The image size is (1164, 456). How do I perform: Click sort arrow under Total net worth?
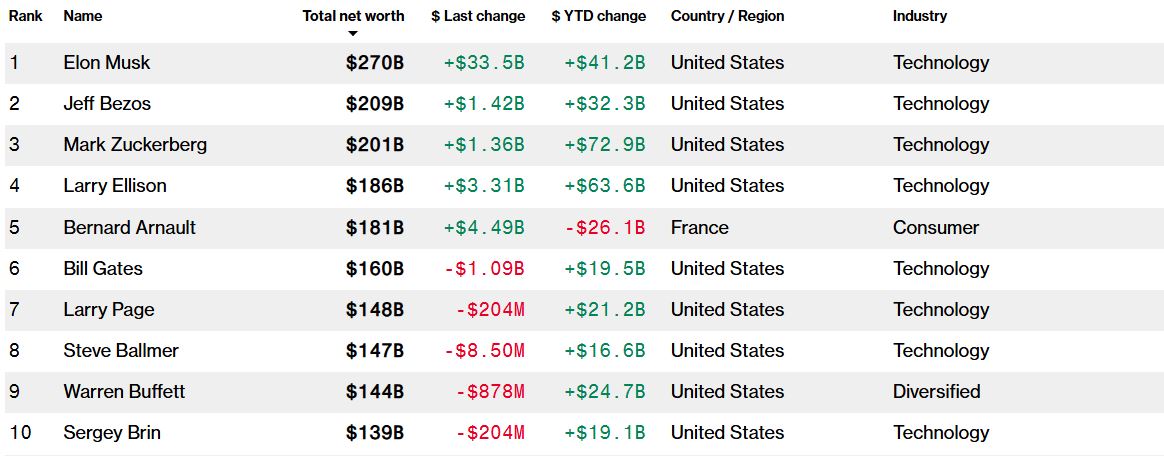352,34
